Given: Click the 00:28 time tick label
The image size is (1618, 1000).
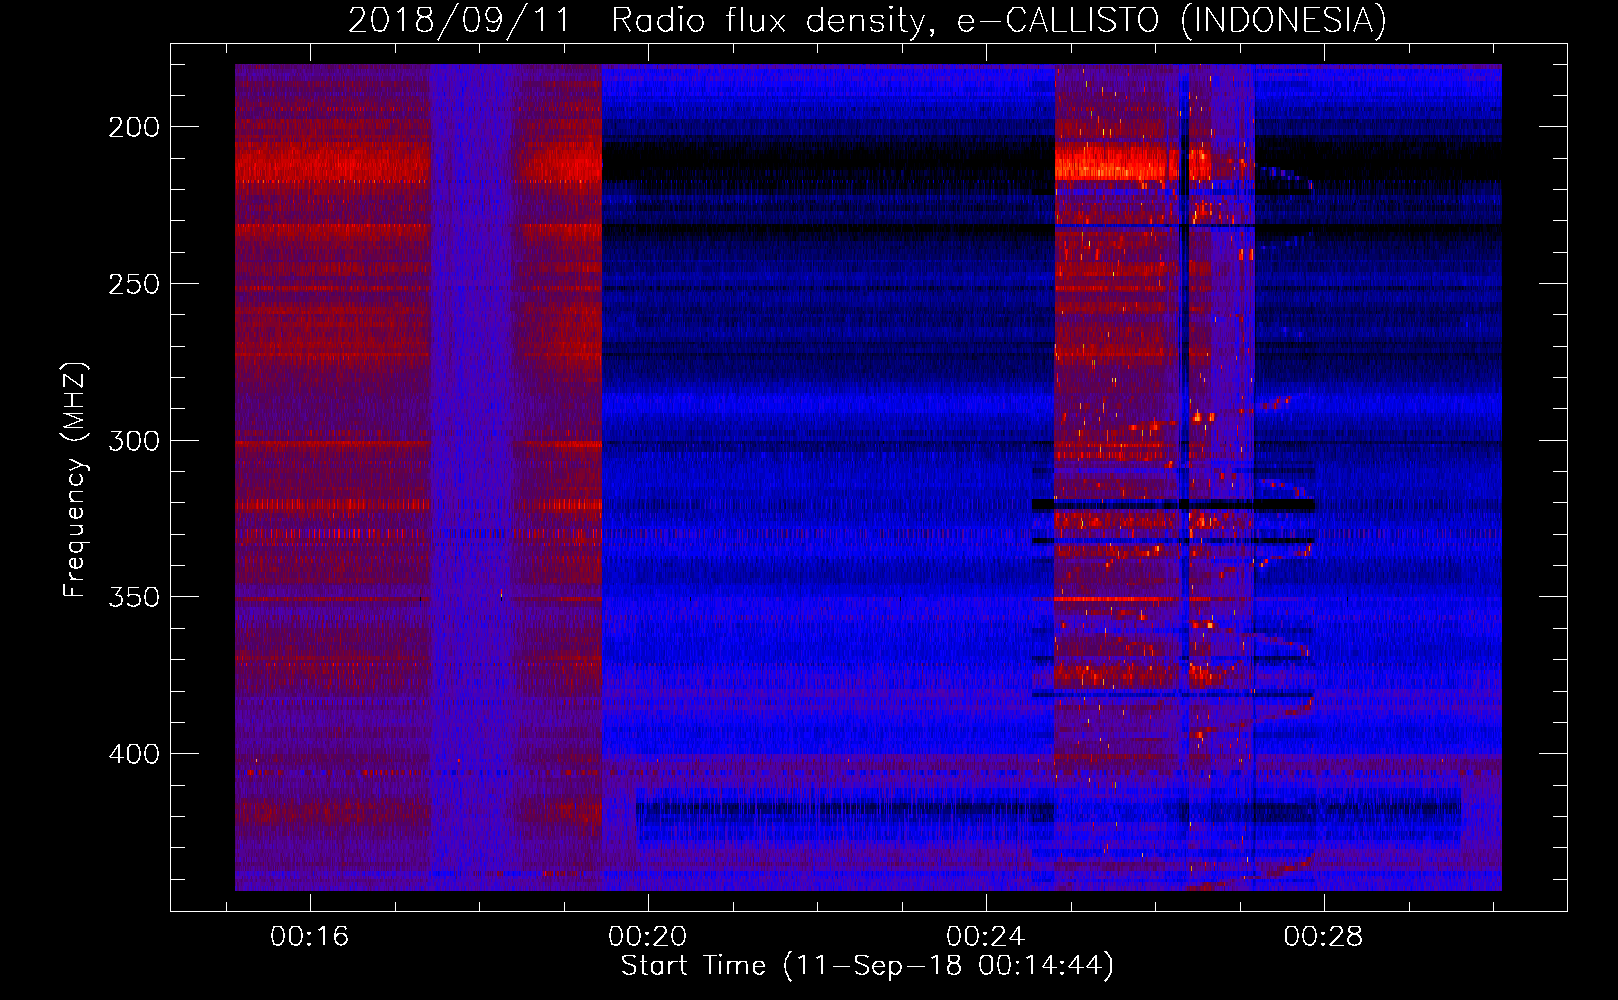Looking at the screenshot, I should click(1323, 936).
